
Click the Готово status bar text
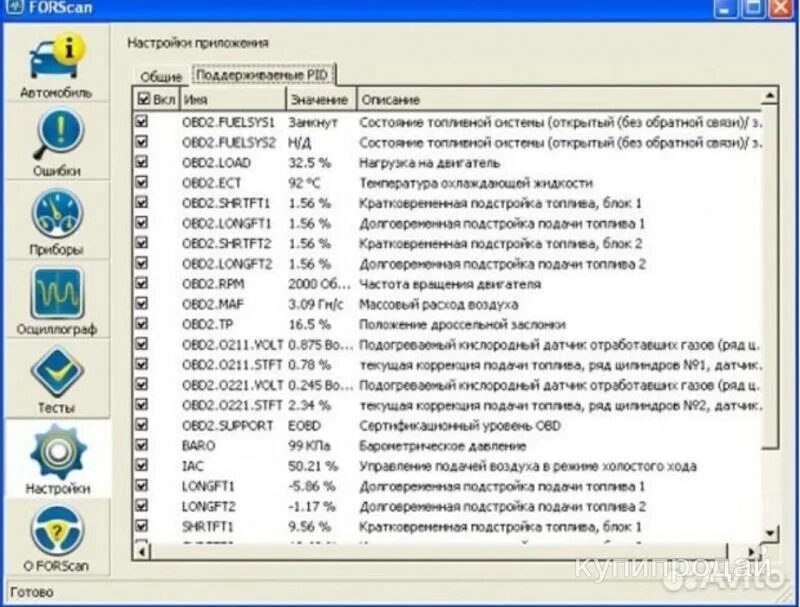coord(32,593)
